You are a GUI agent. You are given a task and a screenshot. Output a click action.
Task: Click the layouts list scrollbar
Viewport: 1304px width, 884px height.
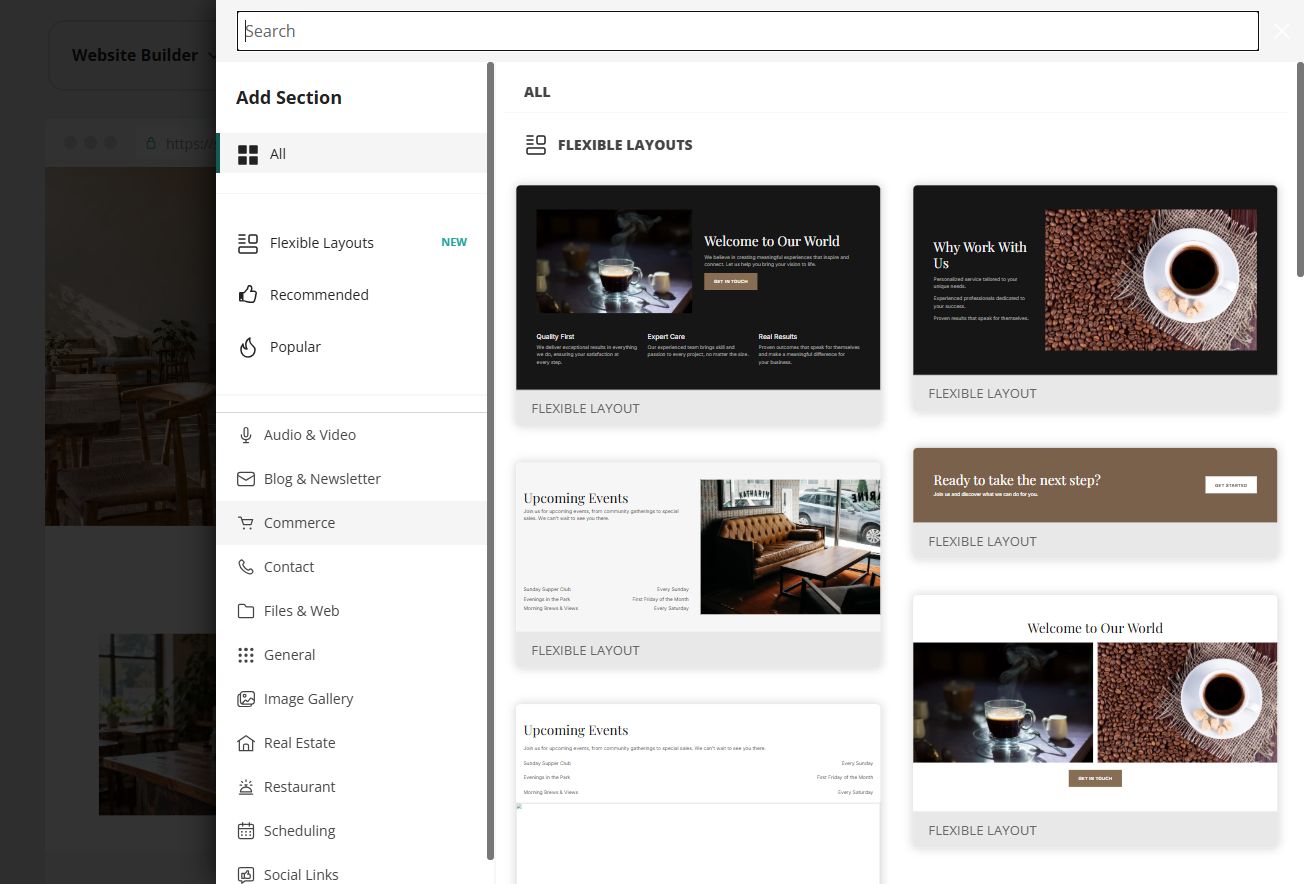[1300, 170]
